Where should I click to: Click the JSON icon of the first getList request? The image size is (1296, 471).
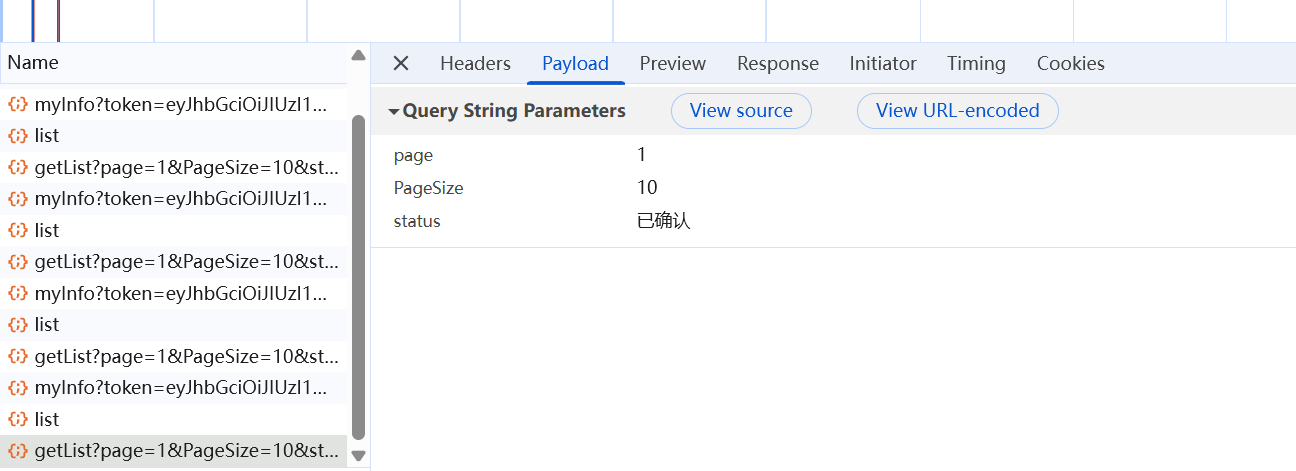point(17,167)
